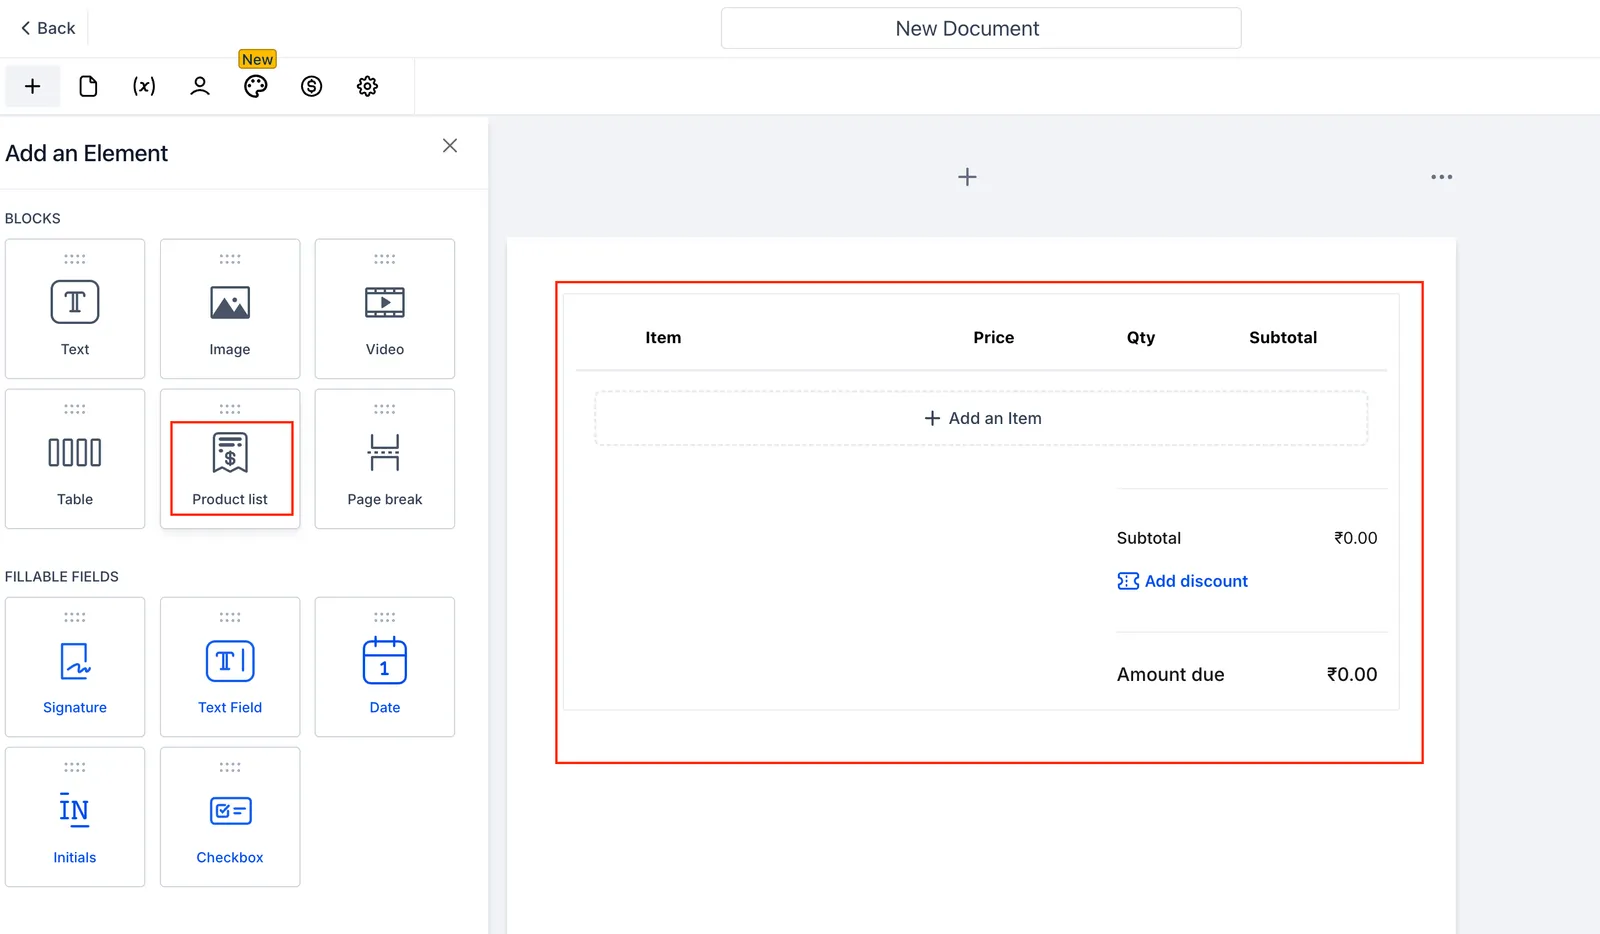Click the Price column header
Viewport: 1600px width, 934px height.
(x=994, y=338)
